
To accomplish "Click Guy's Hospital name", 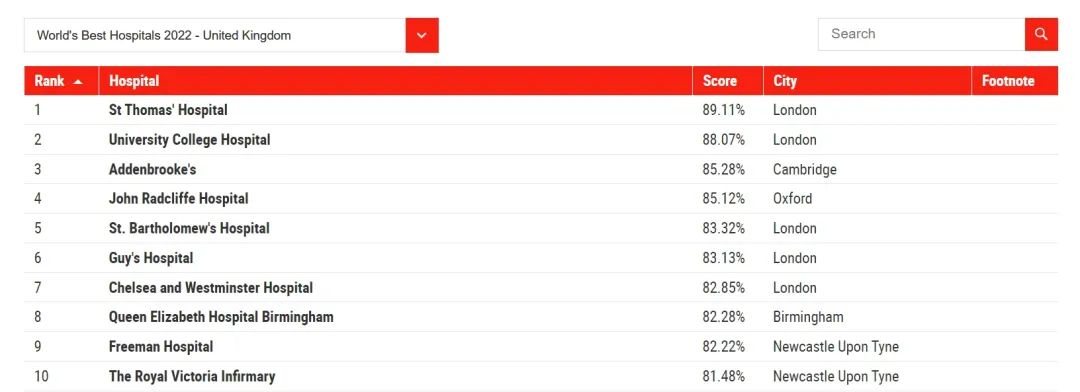I will pyautogui.click(x=151, y=258).
